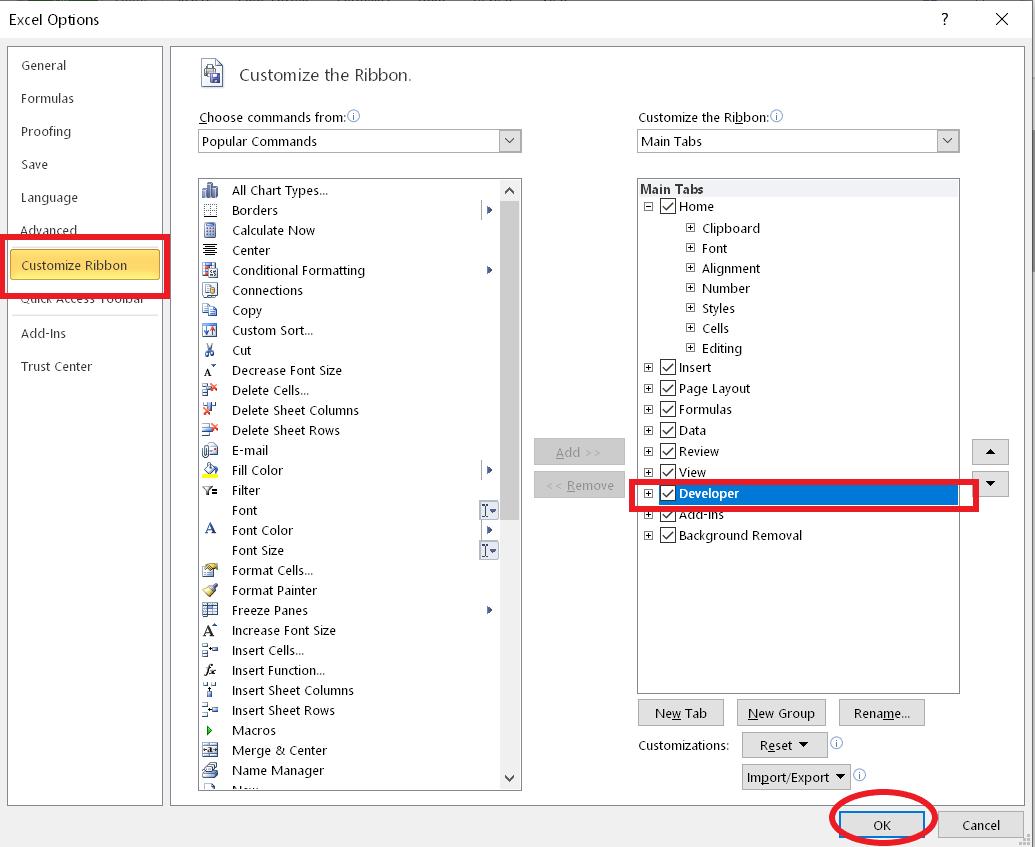Open the Formulas options section
This screenshot has width=1035, height=847.
pos(45,98)
